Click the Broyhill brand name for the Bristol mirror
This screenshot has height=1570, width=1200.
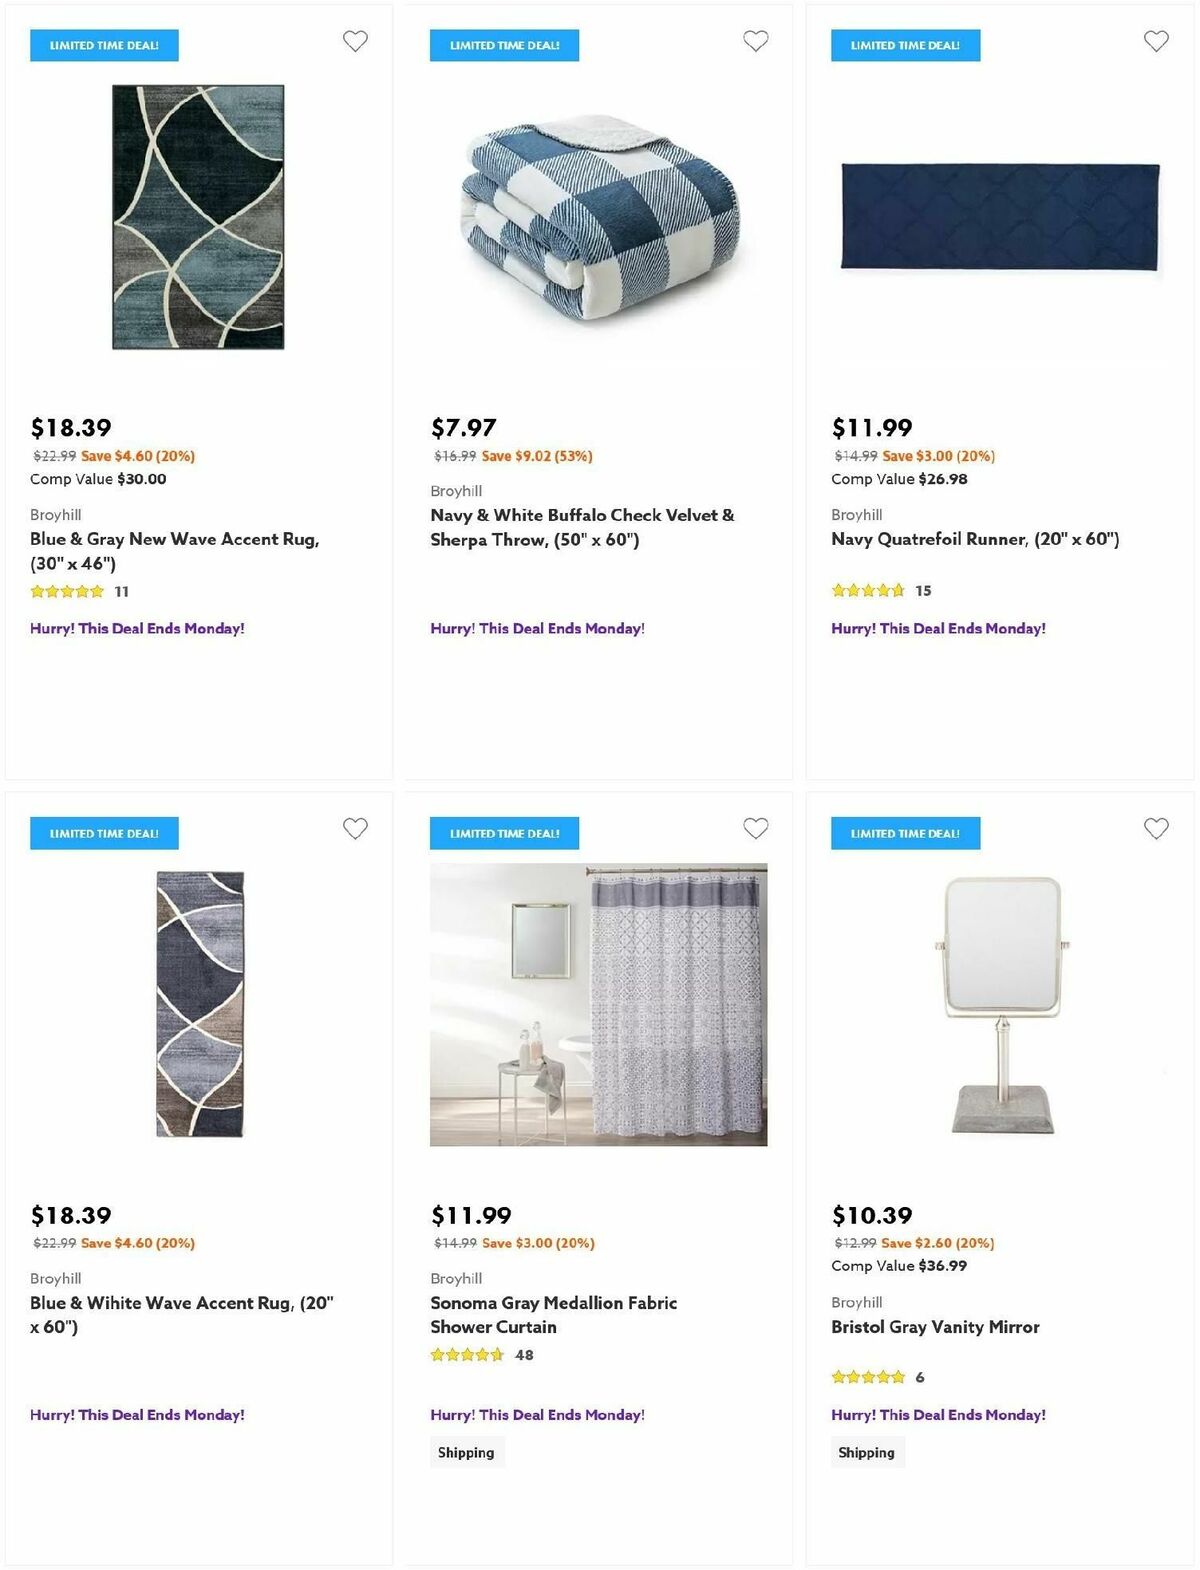click(857, 1302)
